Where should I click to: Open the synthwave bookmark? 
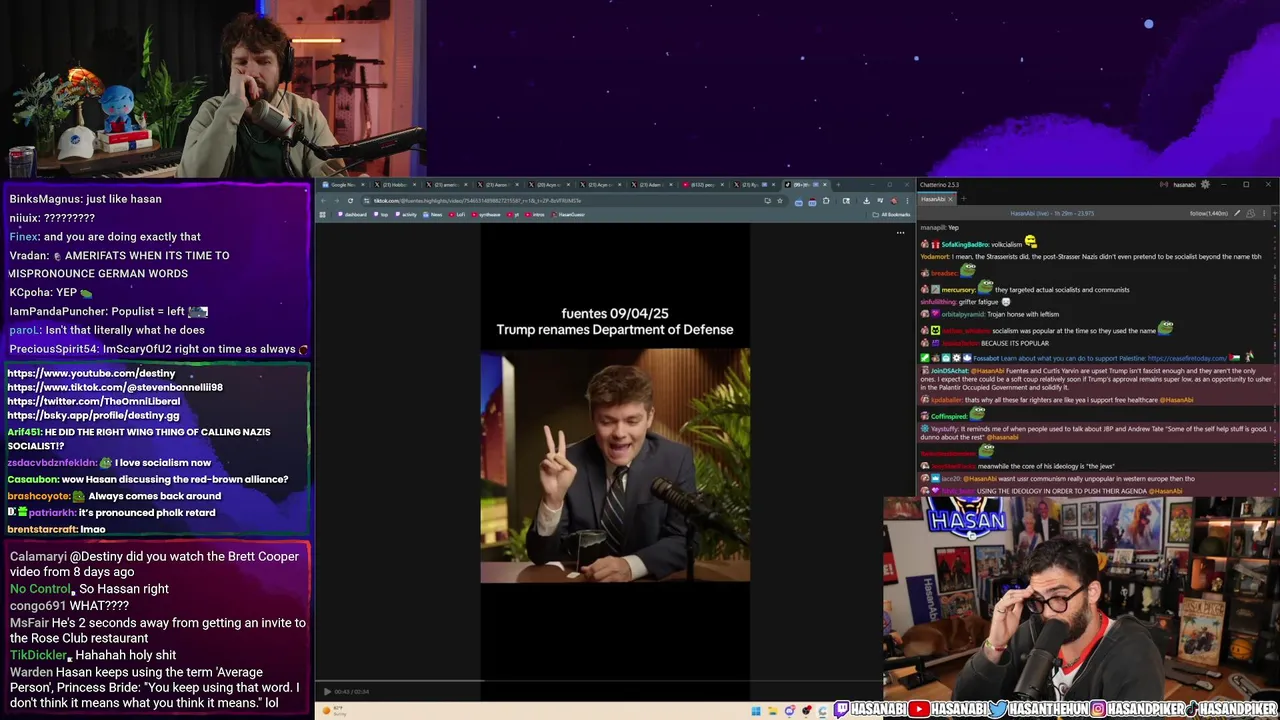pos(486,214)
